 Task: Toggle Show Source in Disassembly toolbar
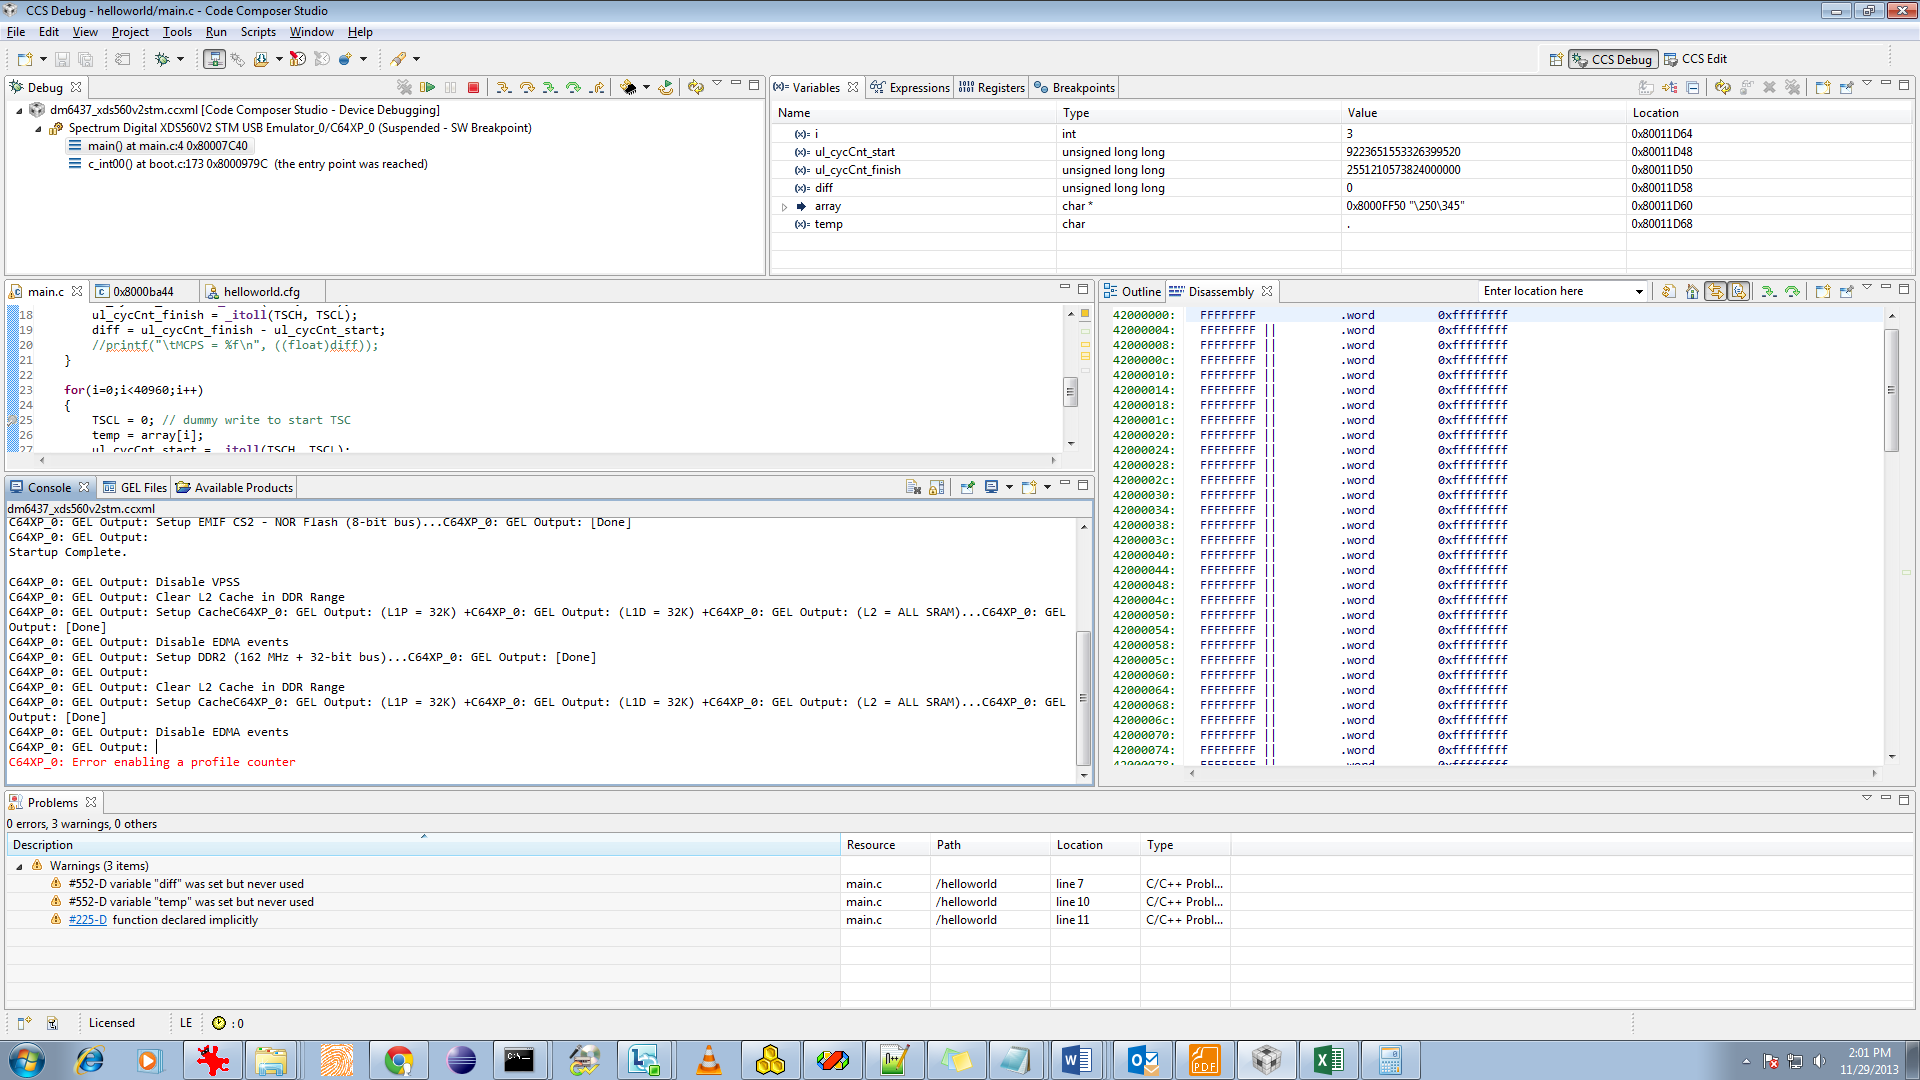[x=1739, y=292]
